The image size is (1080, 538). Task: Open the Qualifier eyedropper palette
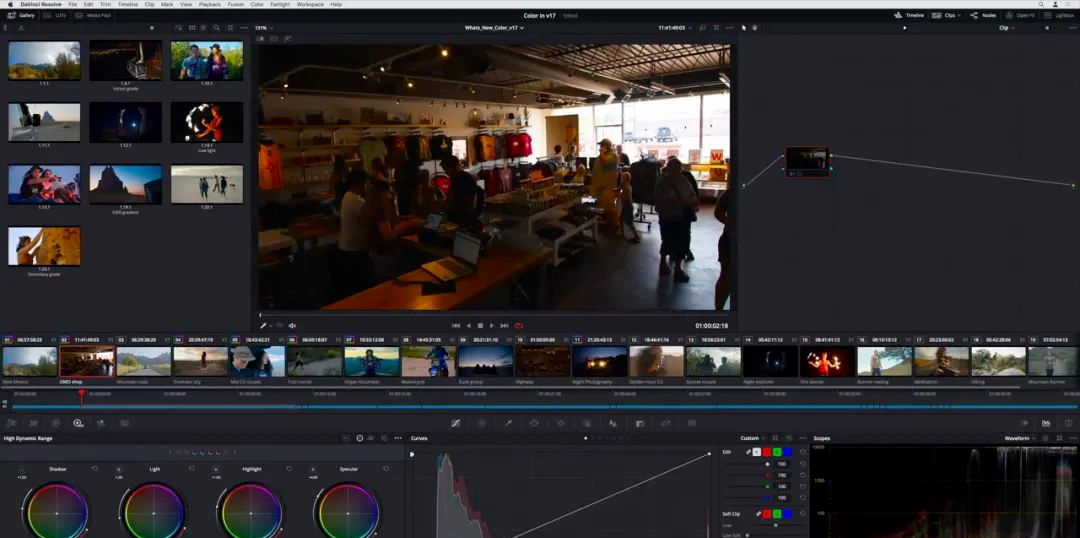coord(508,423)
